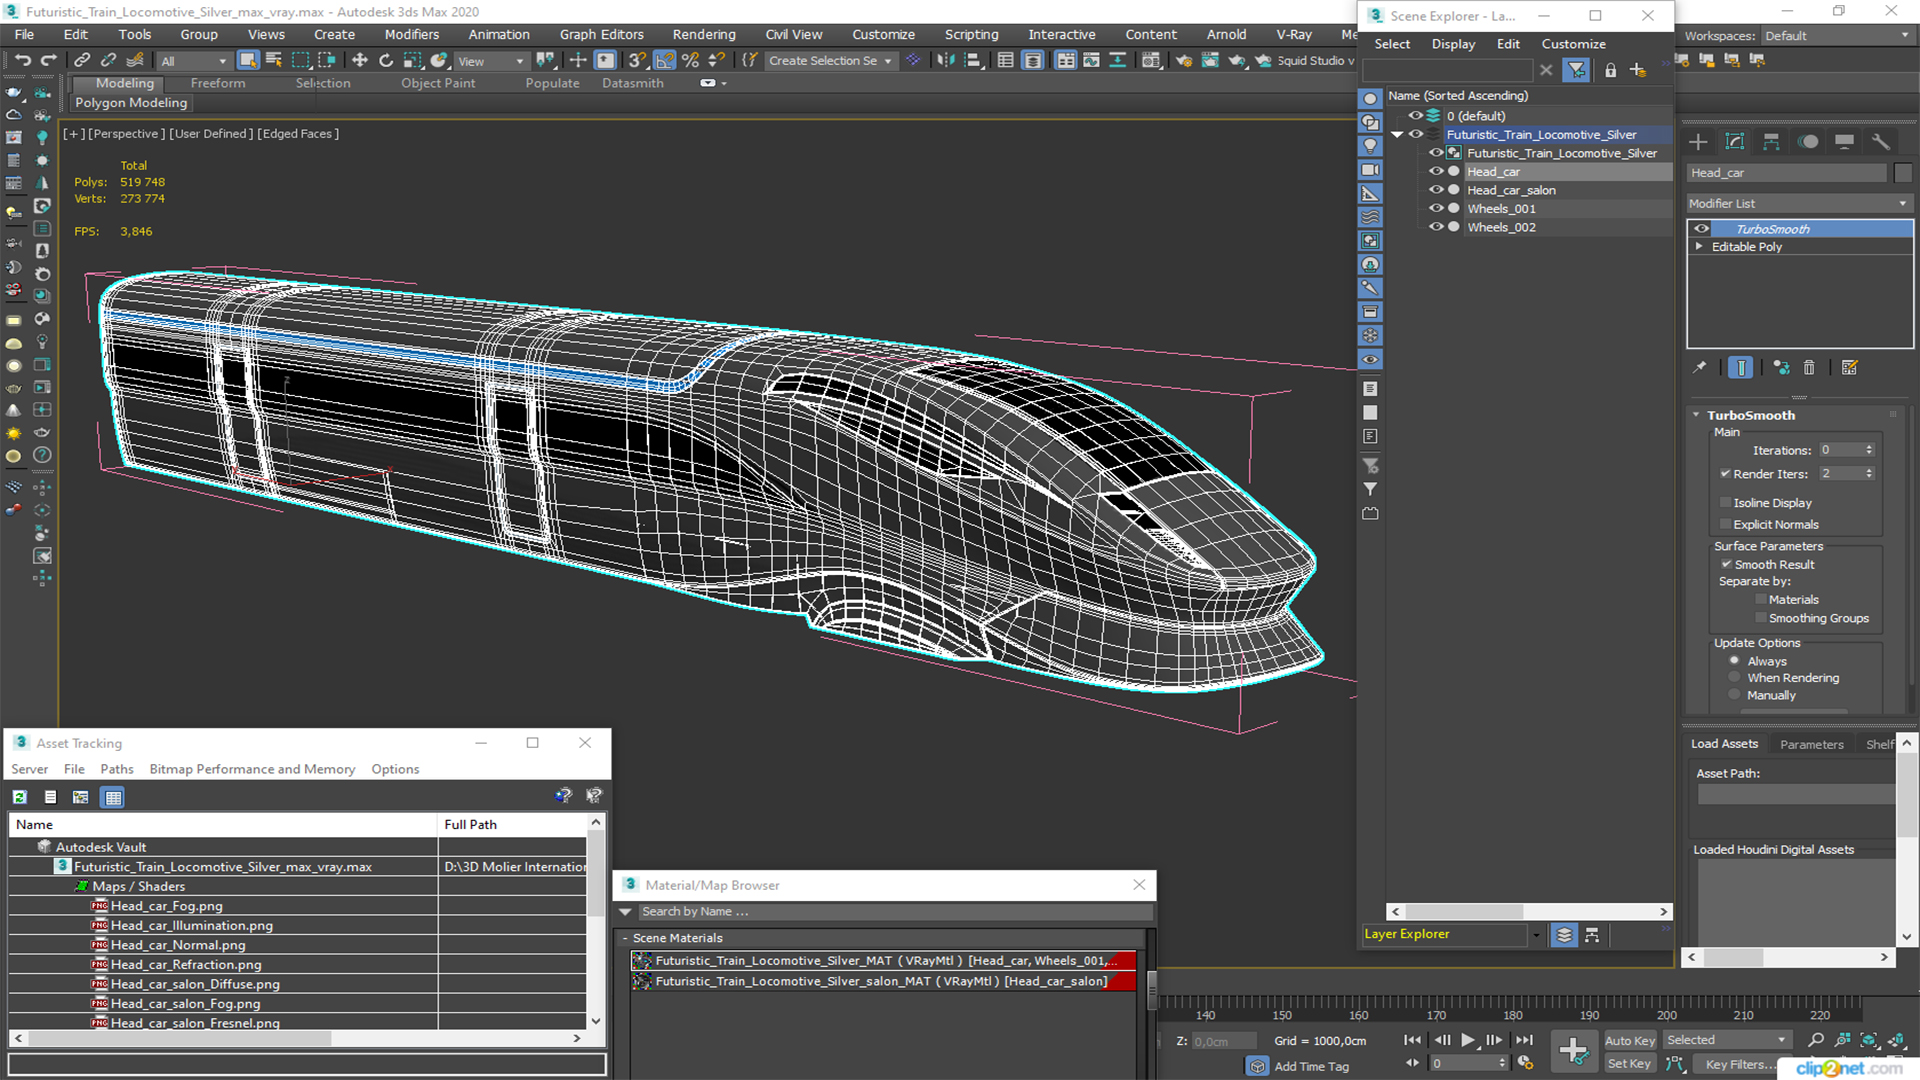Toggle the Percent Snap icon
The height and width of the screenshot is (1080, 1920).
(690, 61)
